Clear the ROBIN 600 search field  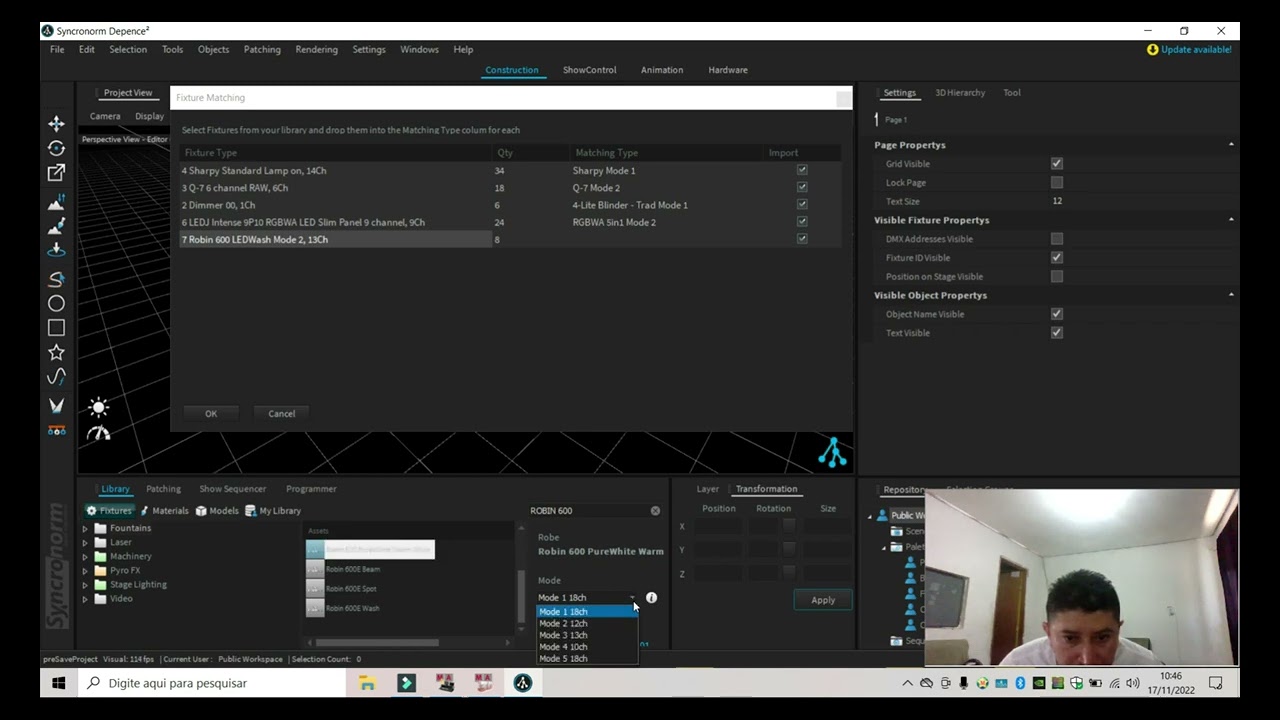pos(655,510)
